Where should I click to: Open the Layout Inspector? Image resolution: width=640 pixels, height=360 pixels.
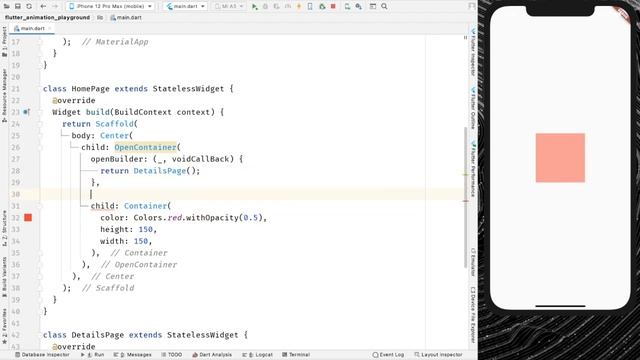438,355
